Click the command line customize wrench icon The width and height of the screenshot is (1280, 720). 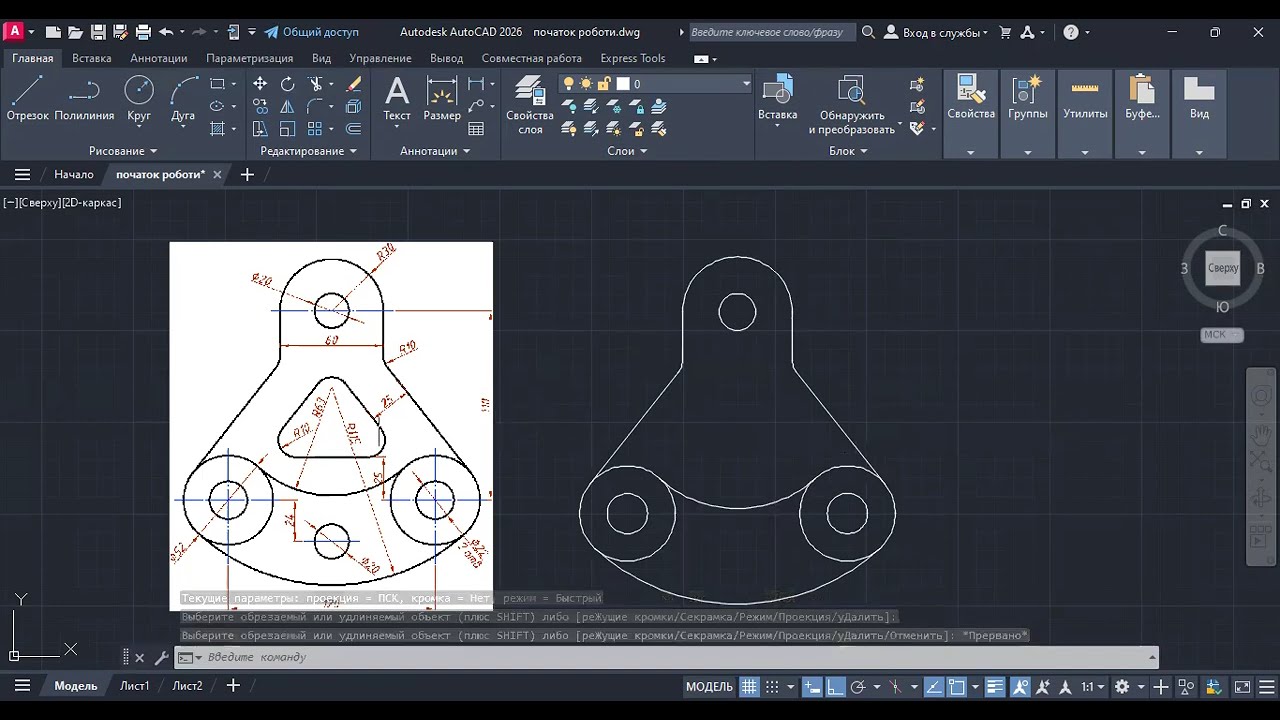(161, 658)
